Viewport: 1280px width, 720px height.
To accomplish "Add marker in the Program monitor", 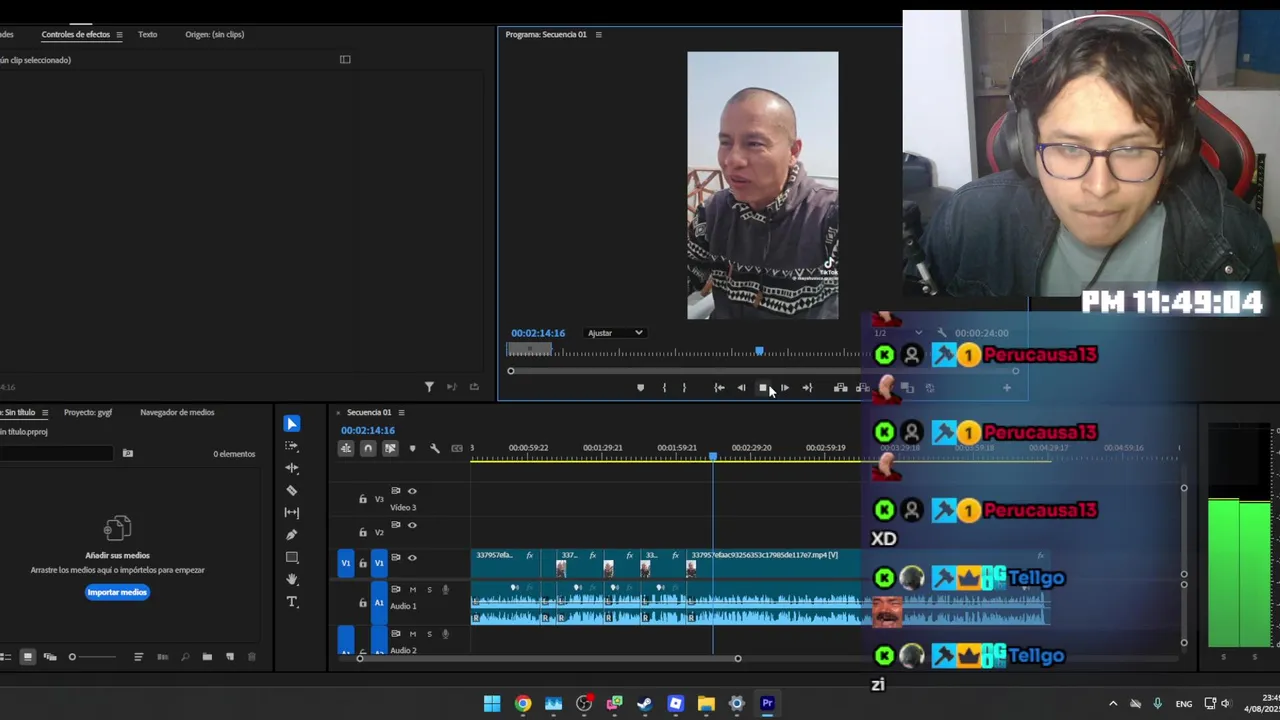I will coord(640,388).
